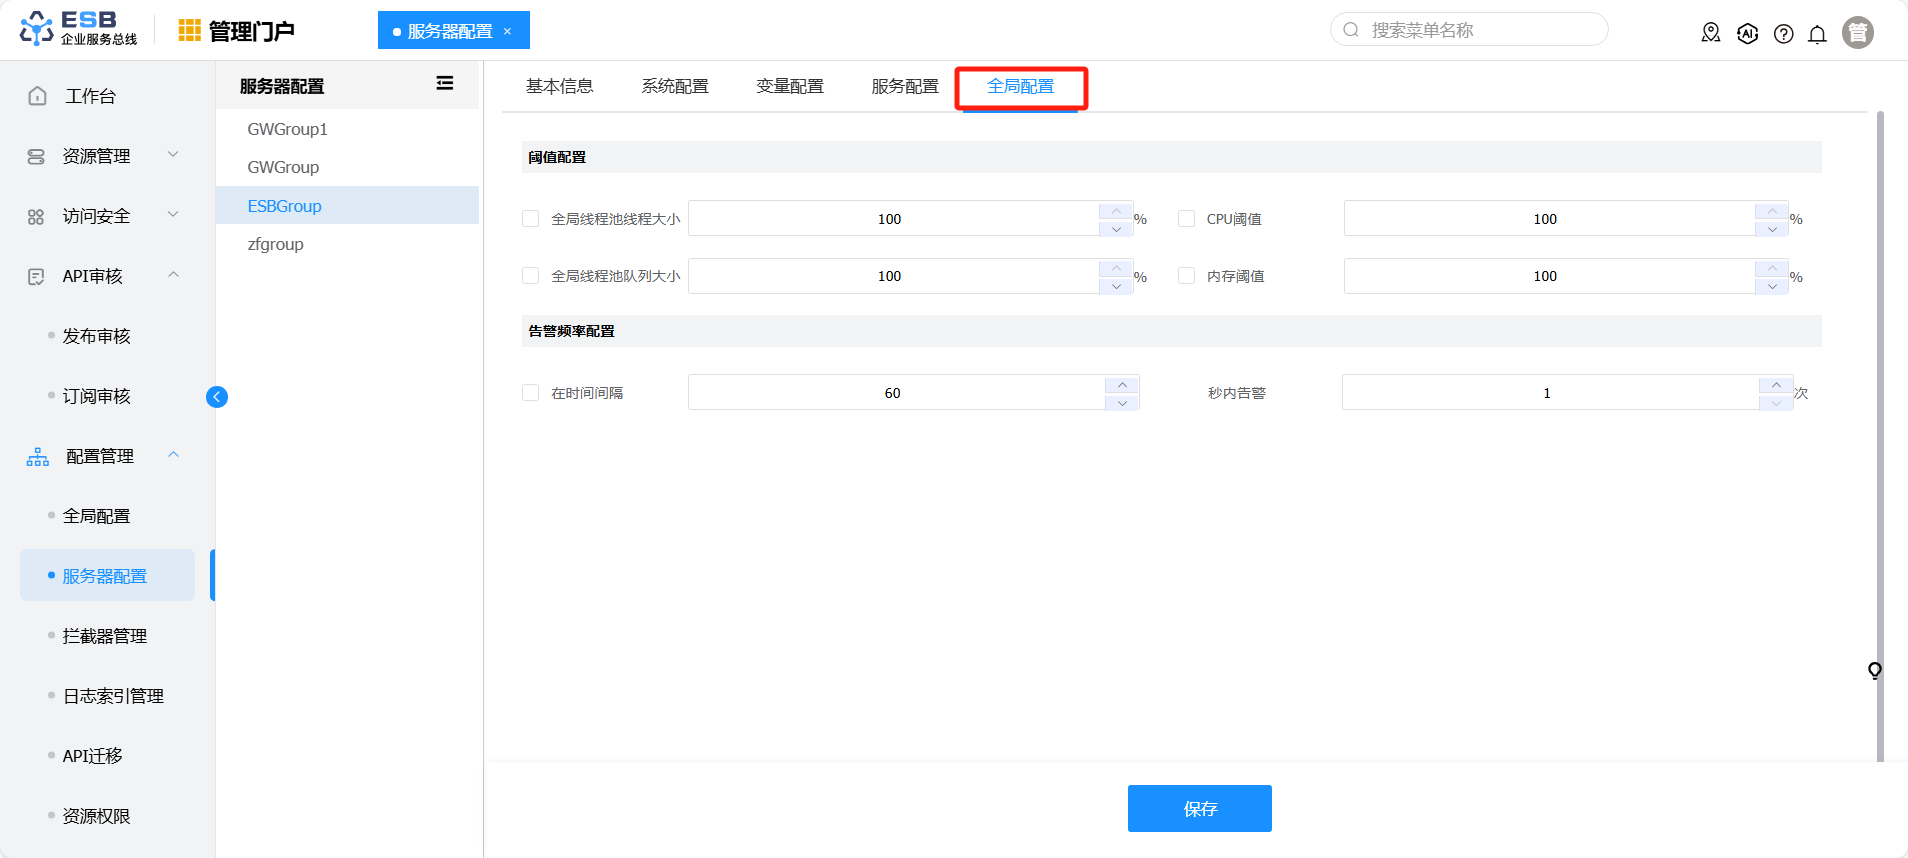
Task: Tick the 在时间间隔 checkbox
Action: point(531,393)
